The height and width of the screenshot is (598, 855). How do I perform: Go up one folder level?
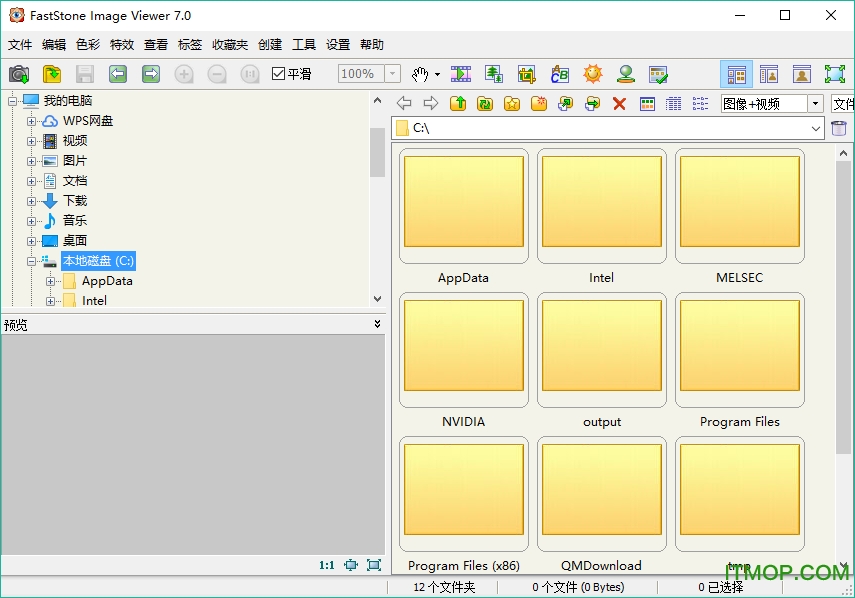click(457, 103)
